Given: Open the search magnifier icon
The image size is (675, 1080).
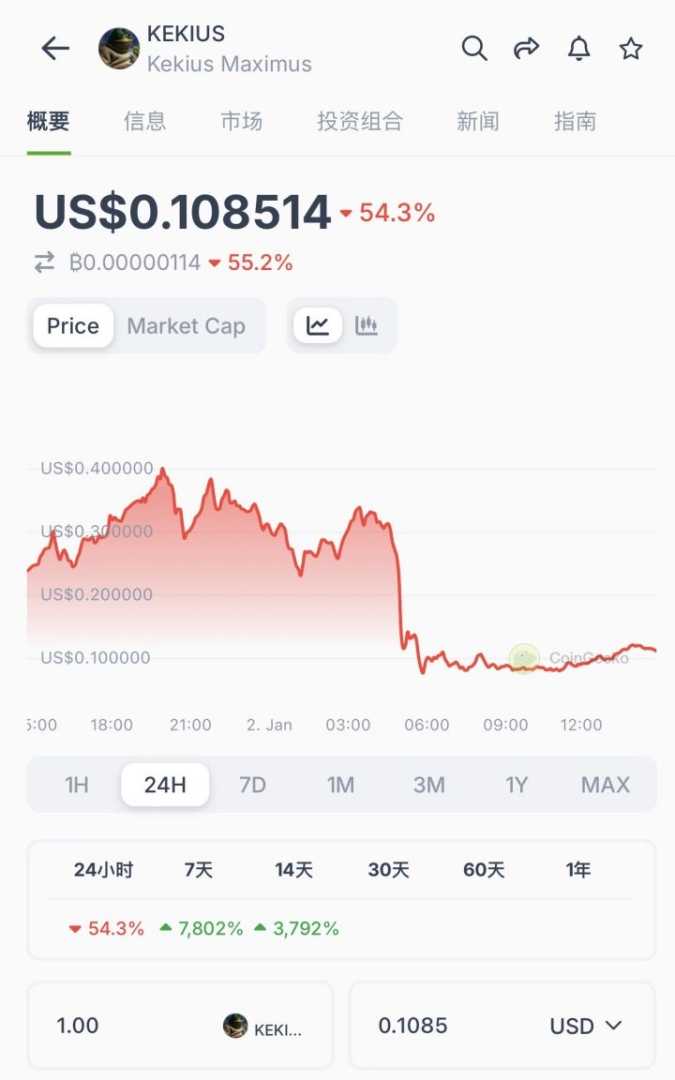Looking at the screenshot, I should (x=474, y=48).
